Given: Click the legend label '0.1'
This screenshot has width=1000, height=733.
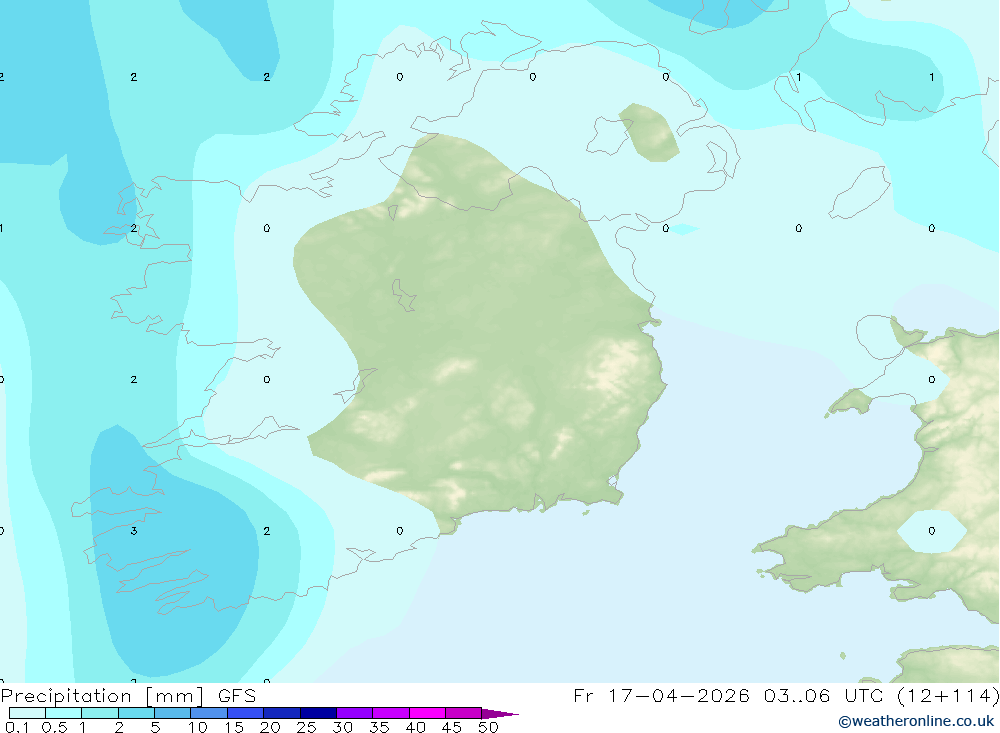Looking at the screenshot, I should (x=17, y=727).
